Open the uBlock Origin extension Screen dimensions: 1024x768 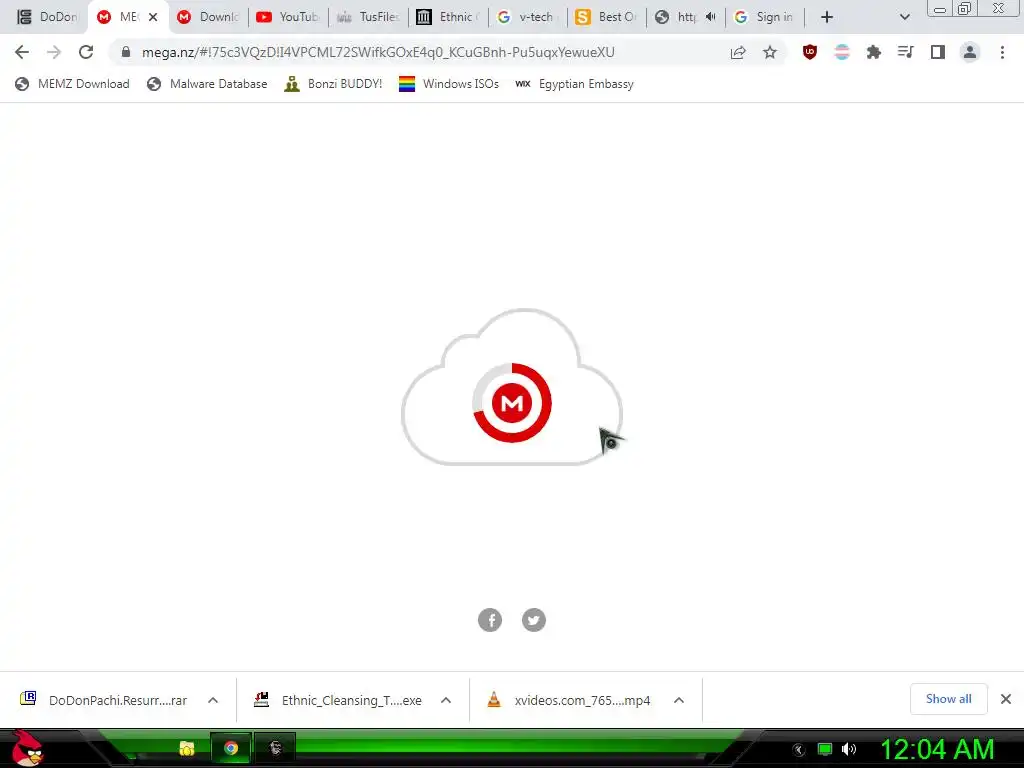[810, 52]
